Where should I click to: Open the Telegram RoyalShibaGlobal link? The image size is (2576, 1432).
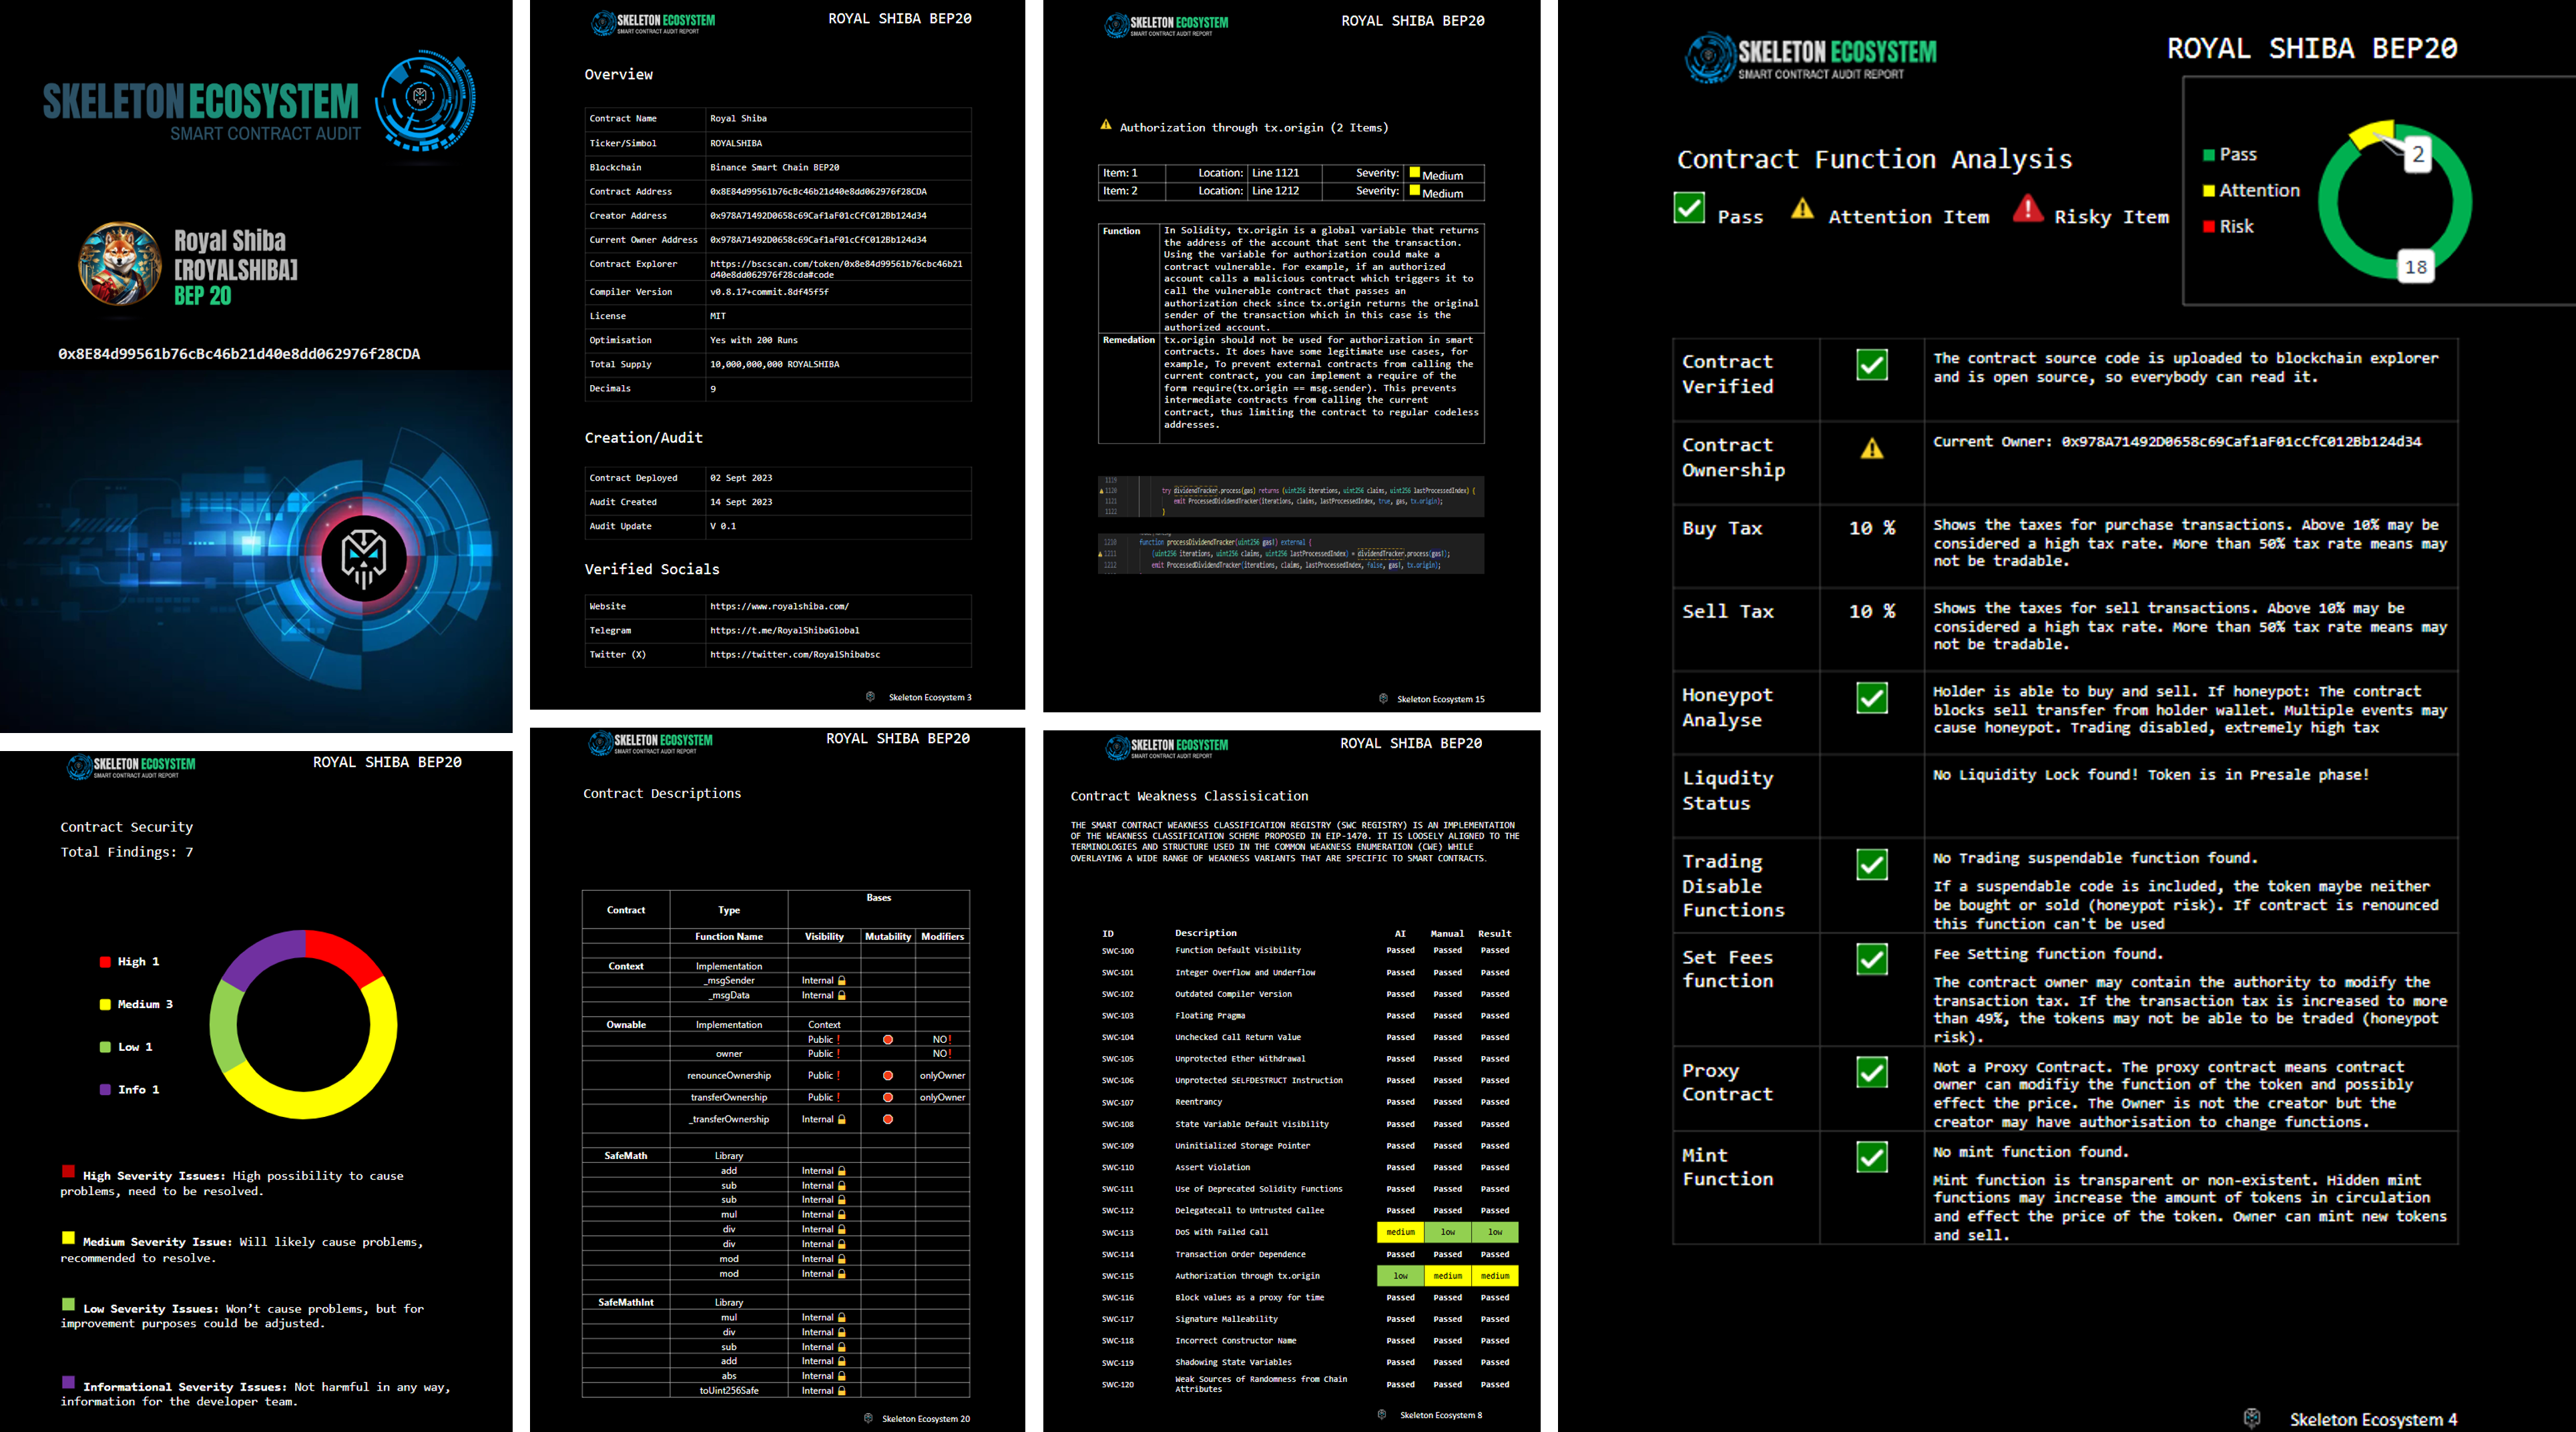[784, 631]
